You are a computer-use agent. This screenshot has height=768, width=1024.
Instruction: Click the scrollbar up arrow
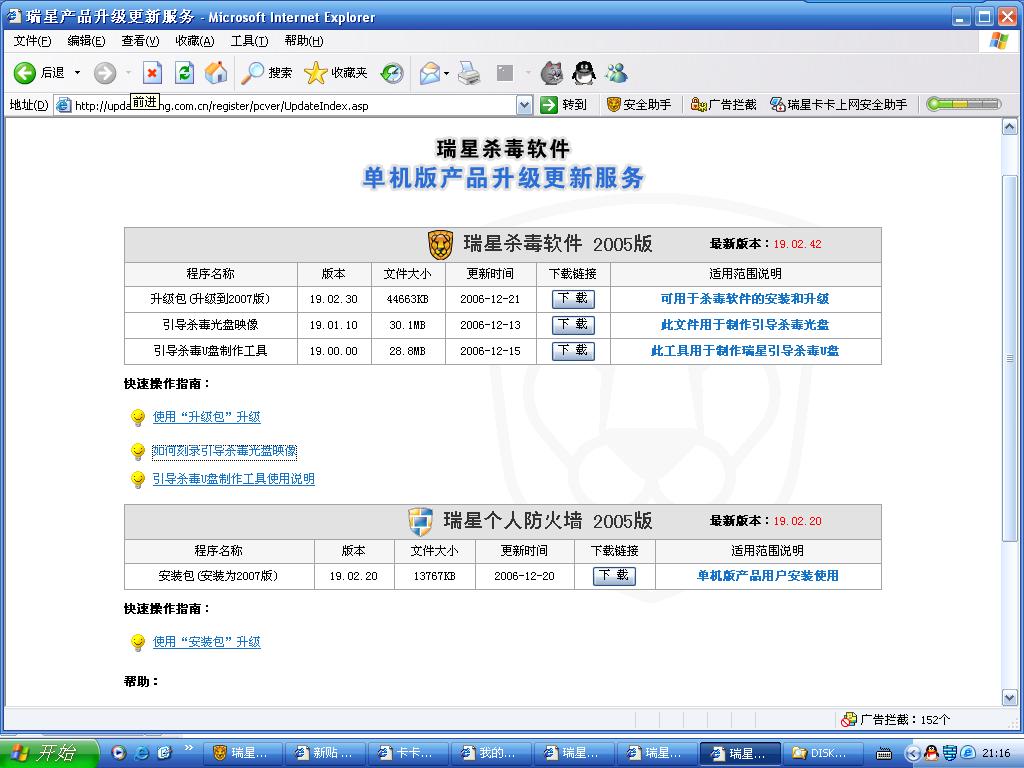pos(1010,126)
